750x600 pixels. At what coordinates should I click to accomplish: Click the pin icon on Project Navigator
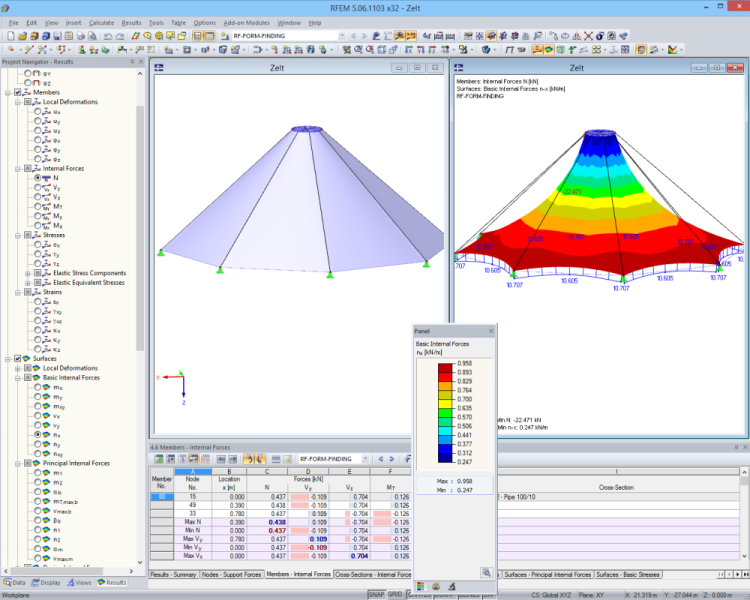tap(131, 62)
